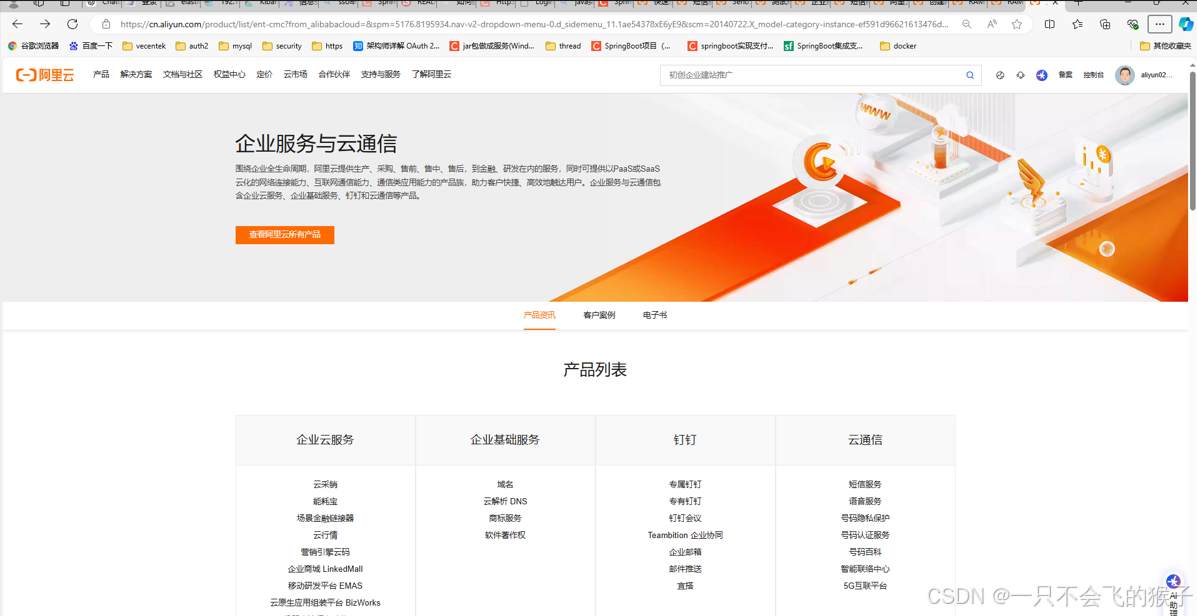Open the 权益中心 menu item

(229, 75)
